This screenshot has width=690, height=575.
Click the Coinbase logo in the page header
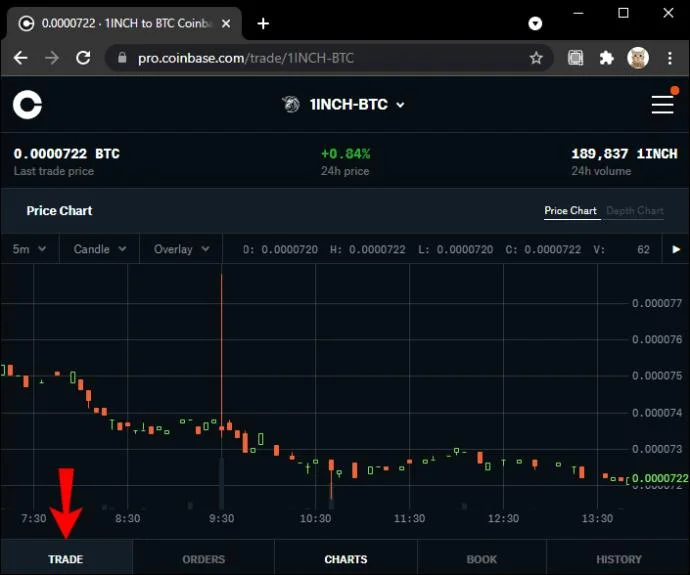click(x=27, y=105)
